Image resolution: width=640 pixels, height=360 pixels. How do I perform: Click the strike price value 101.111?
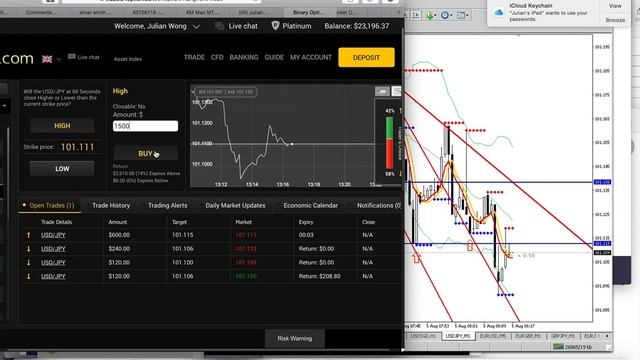coord(77,147)
